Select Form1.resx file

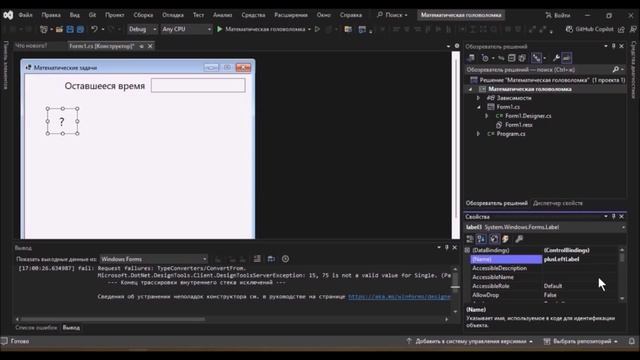point(519,125)
